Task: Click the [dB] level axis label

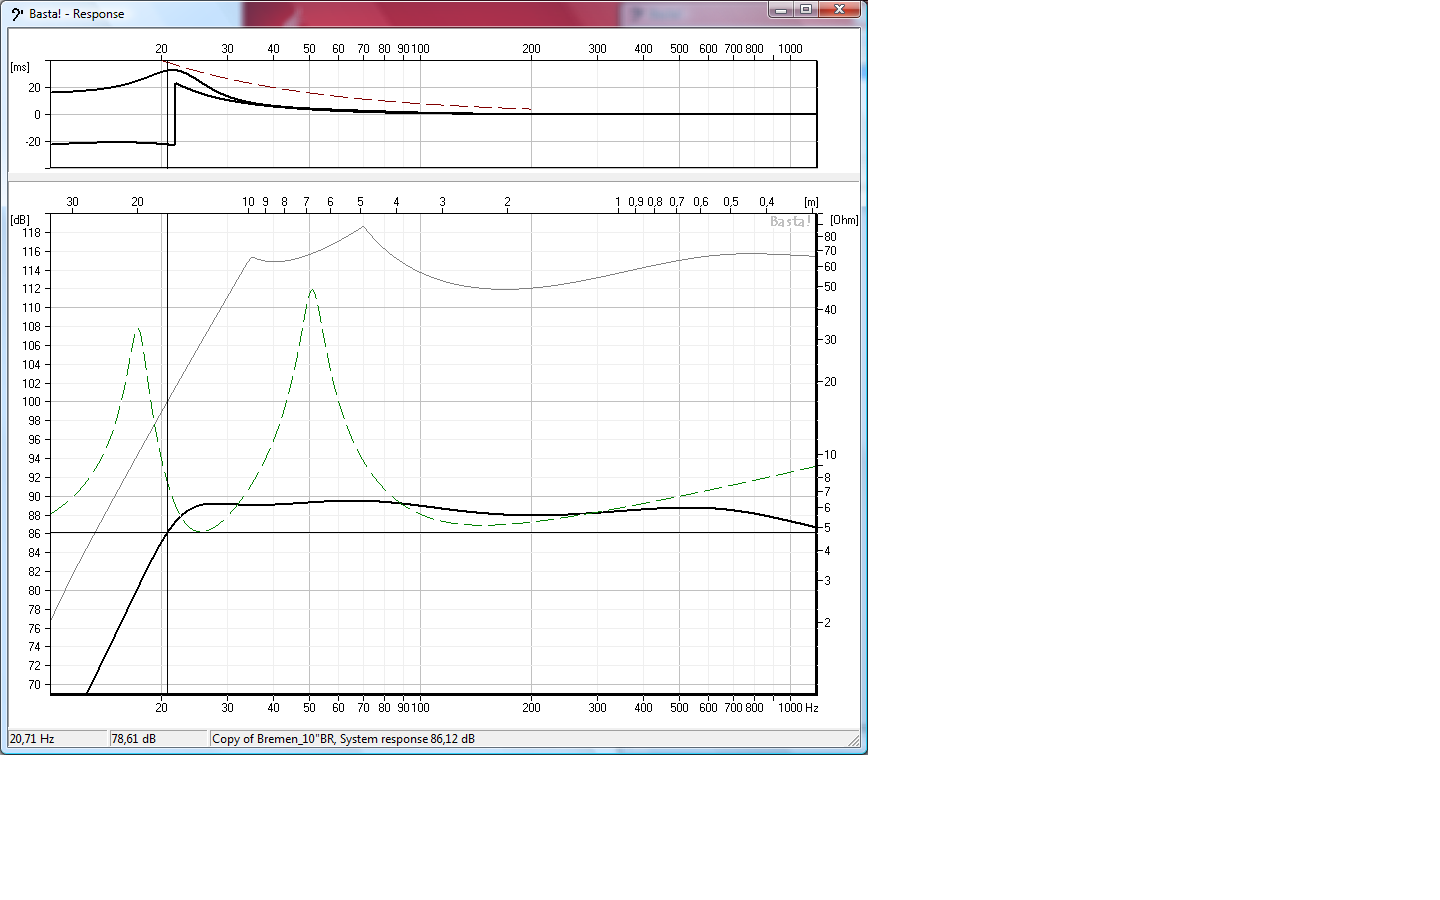Action: coord(20,220)
